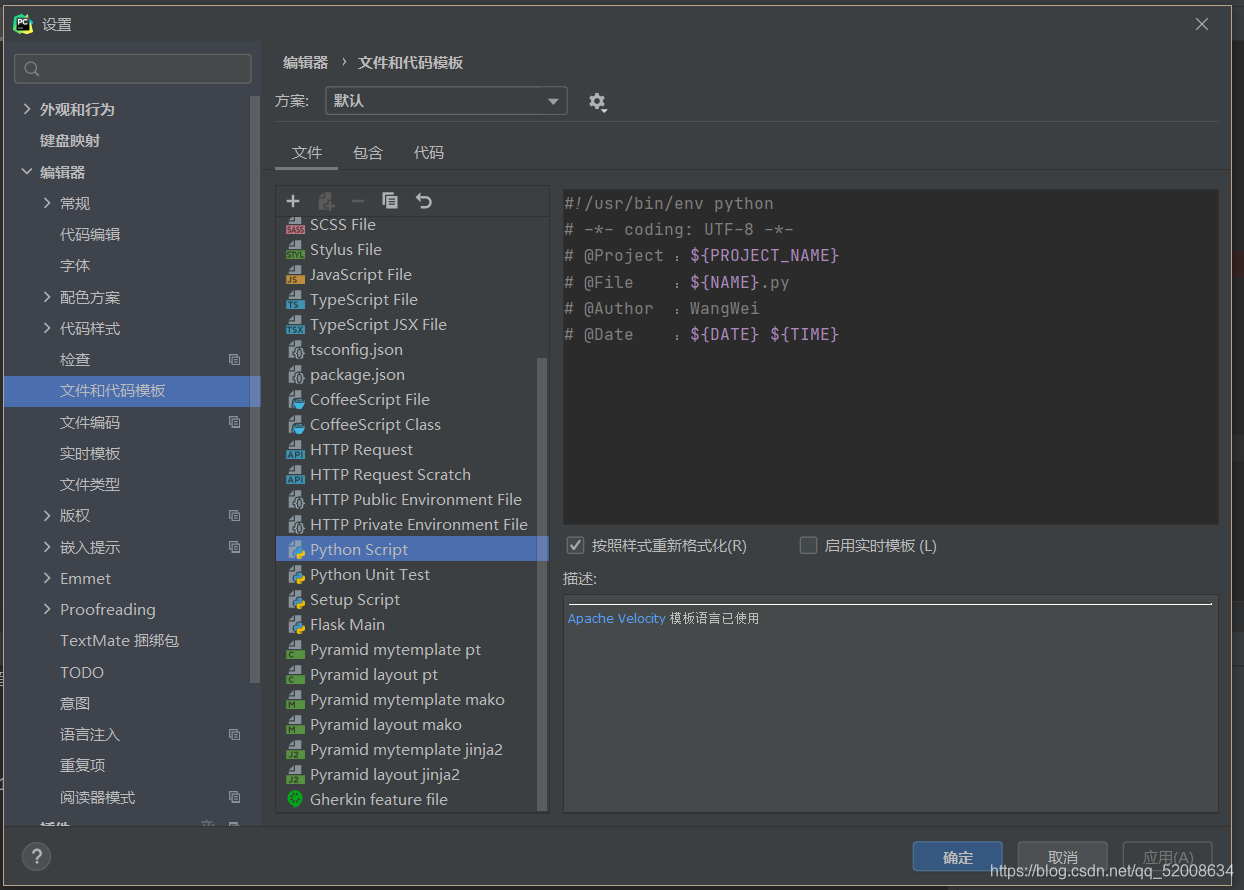Select HTTP Private Environment File row
This screenshot has width=1244, height=890.
pyautogui.click(x=412, y=525)
